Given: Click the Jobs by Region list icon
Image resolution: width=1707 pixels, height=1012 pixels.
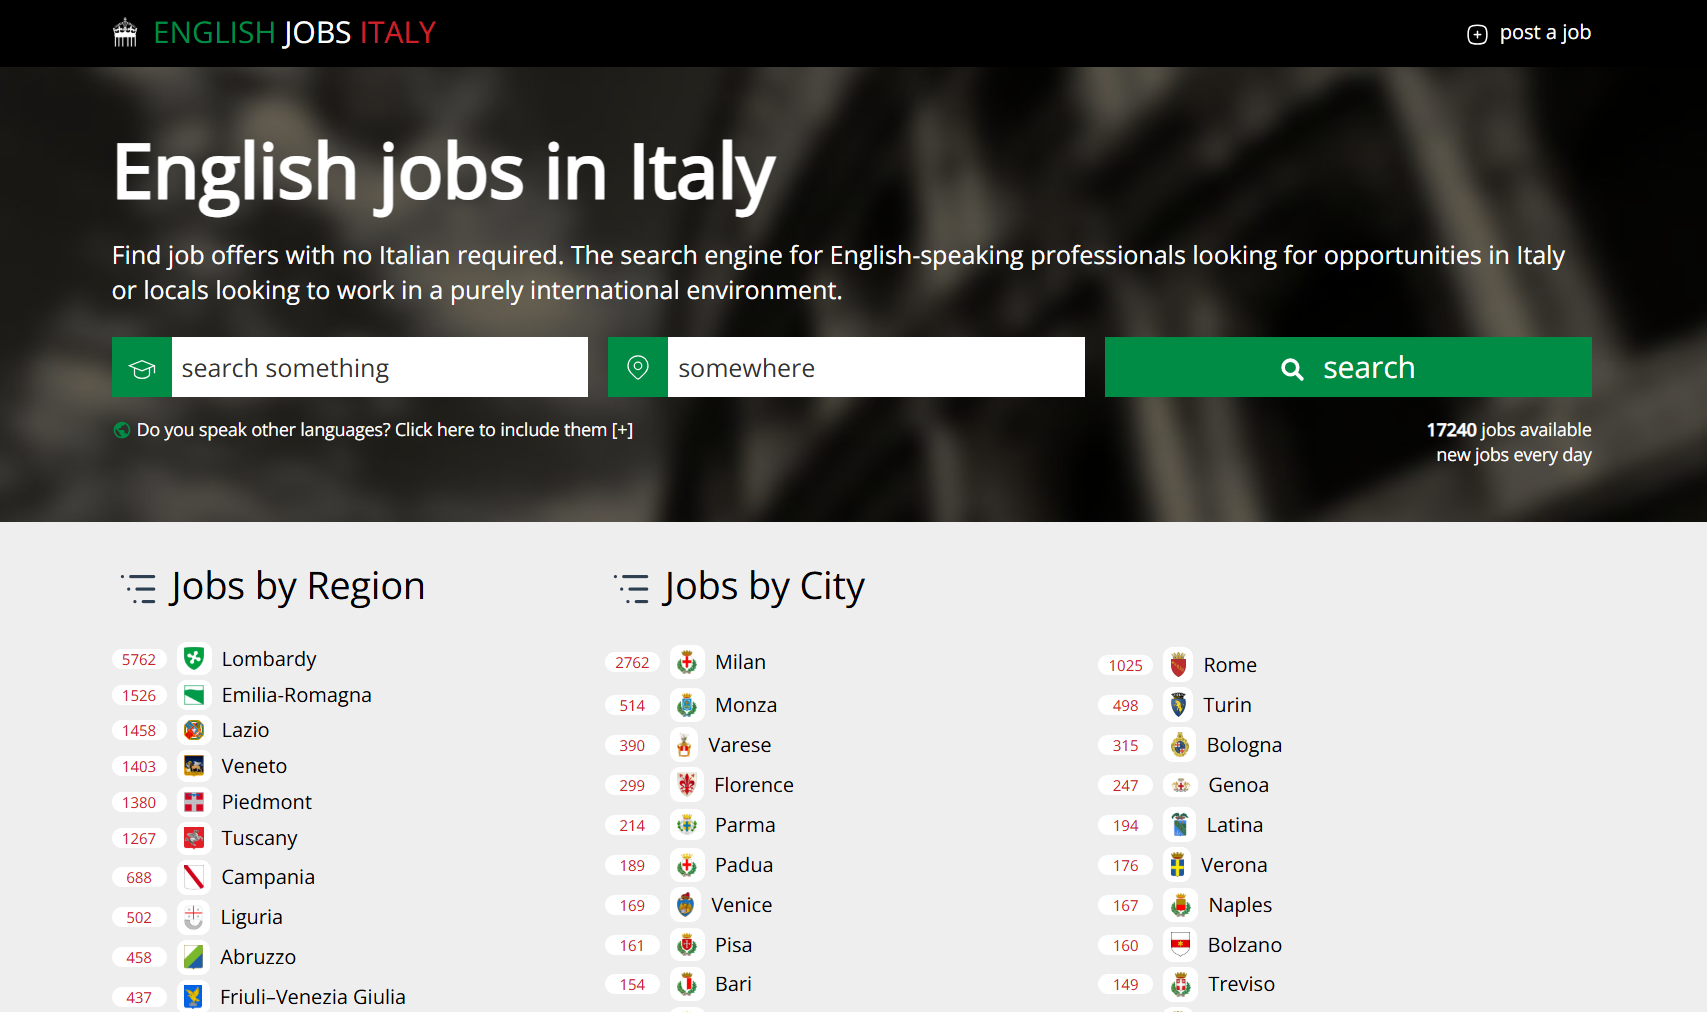Looking at the screenshot, I should click(139, 588).
